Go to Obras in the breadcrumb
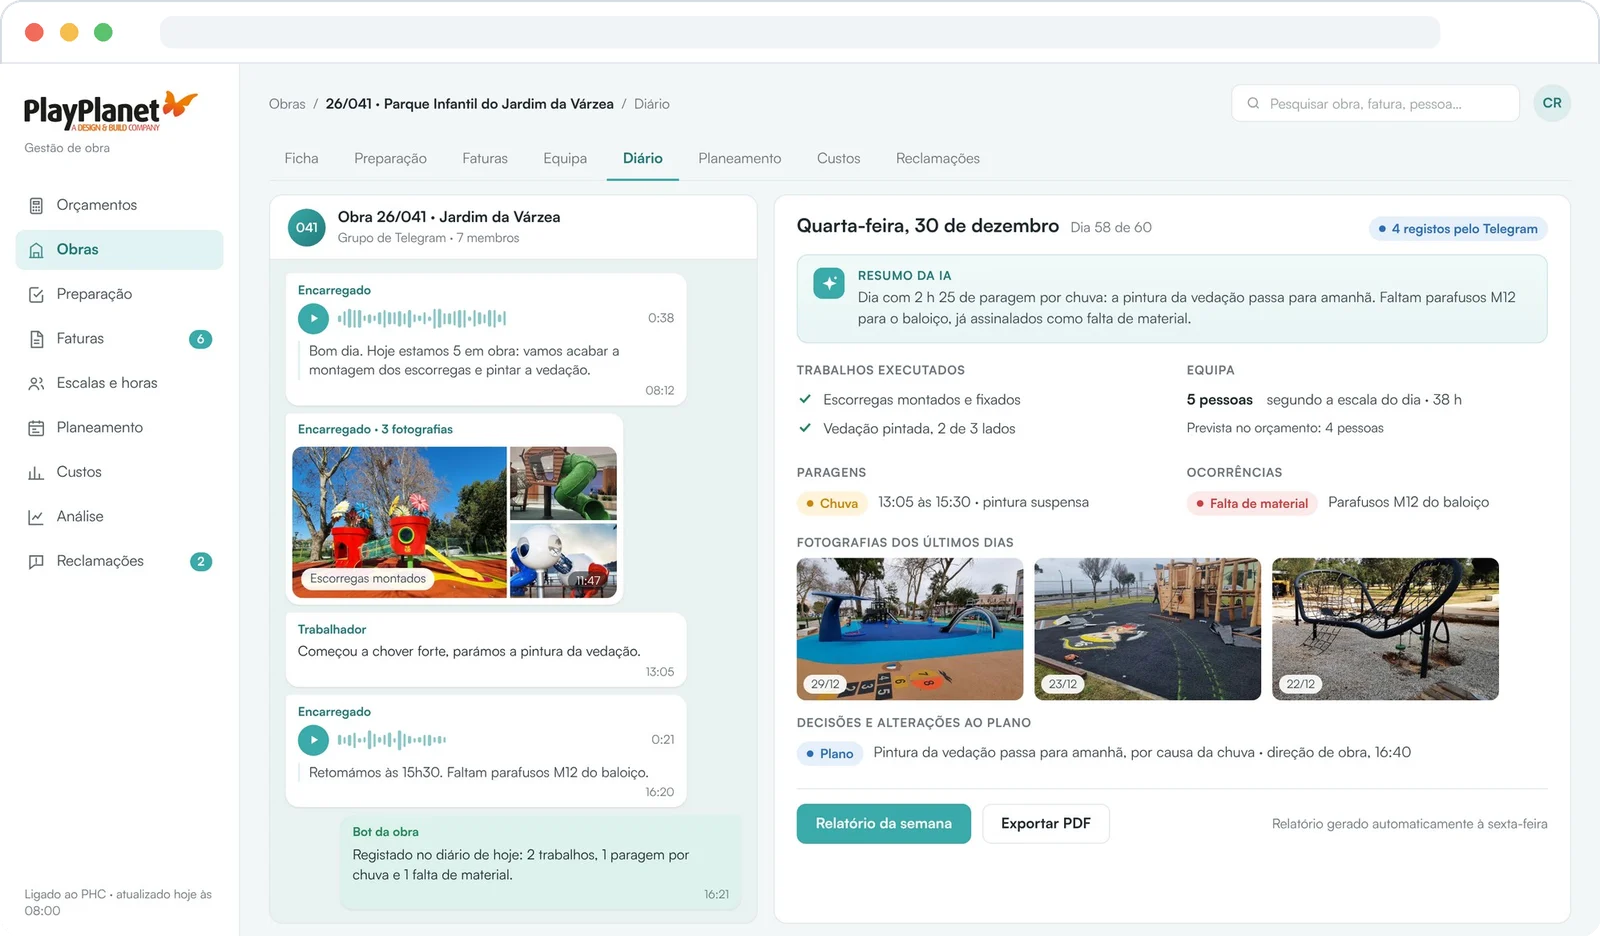1600x936 pixels. [287, 104]
